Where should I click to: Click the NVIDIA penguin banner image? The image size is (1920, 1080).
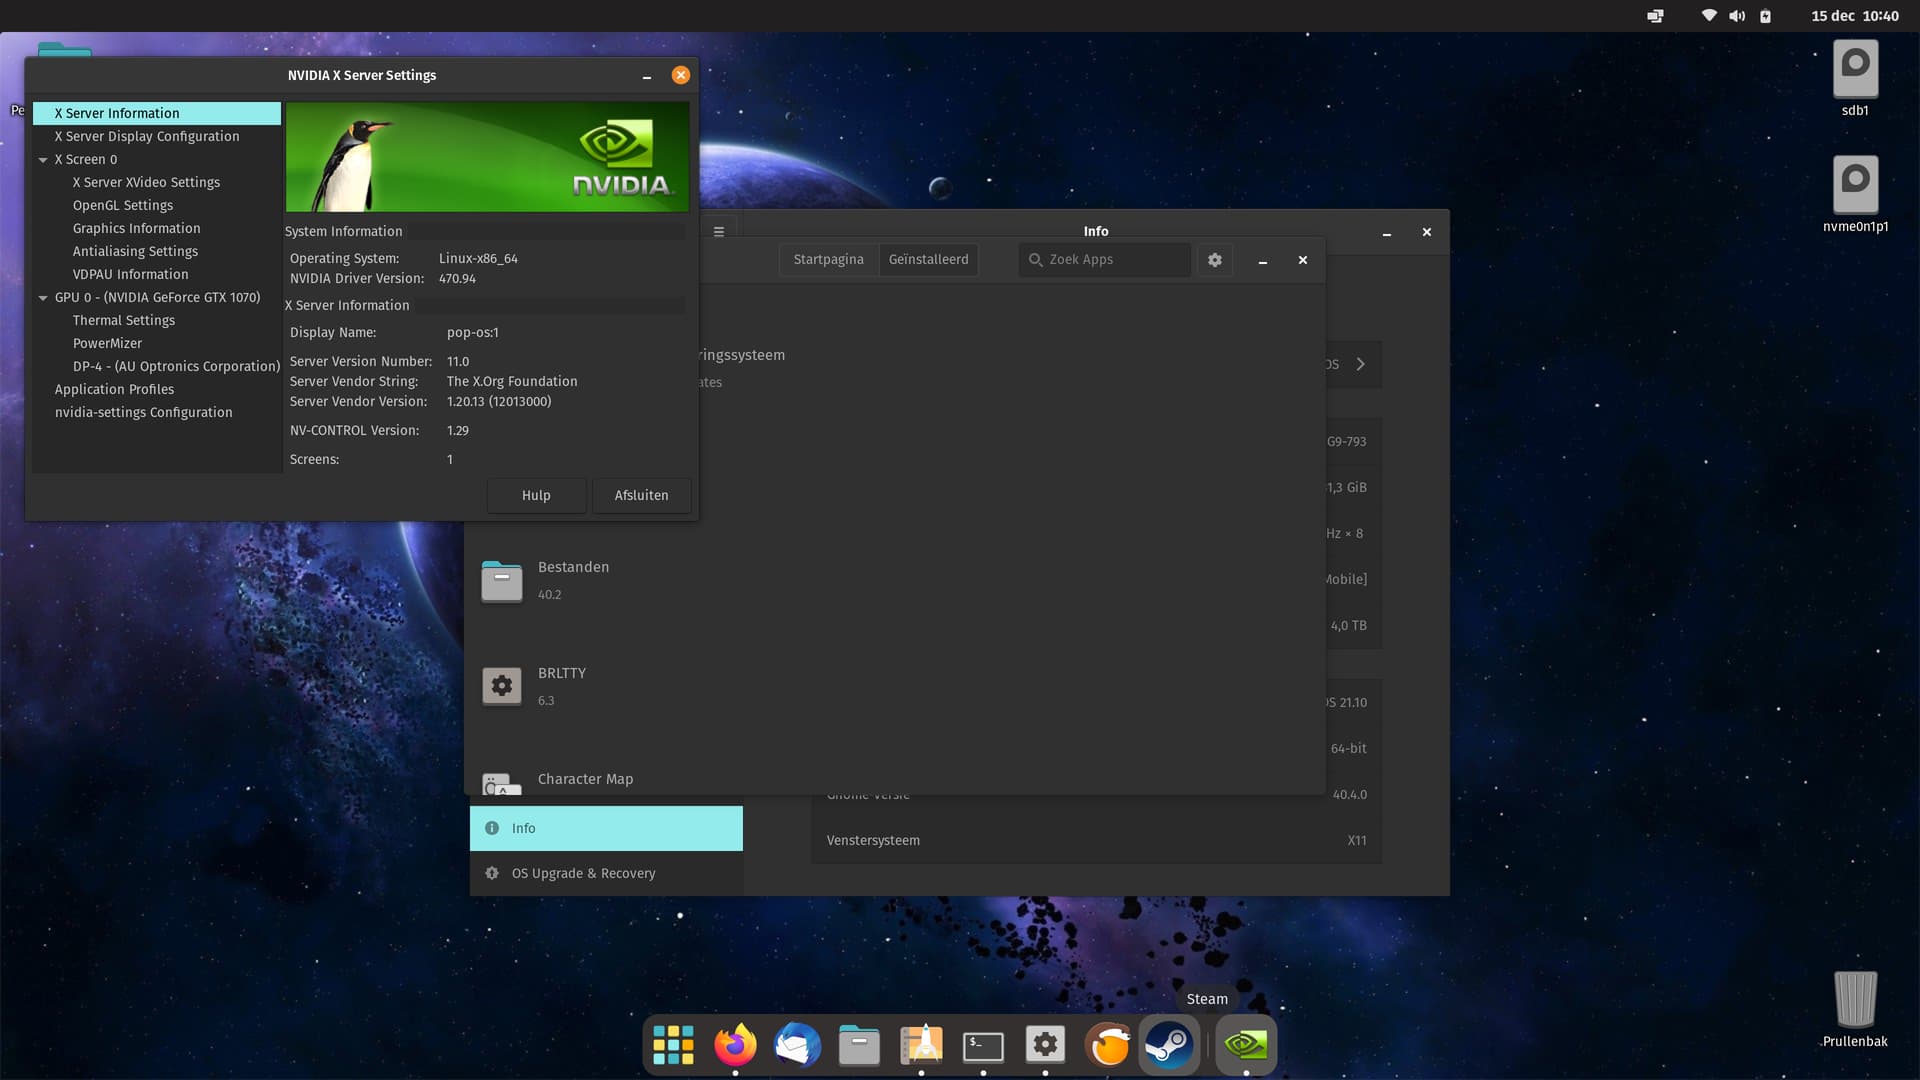(x=487, y=157)
